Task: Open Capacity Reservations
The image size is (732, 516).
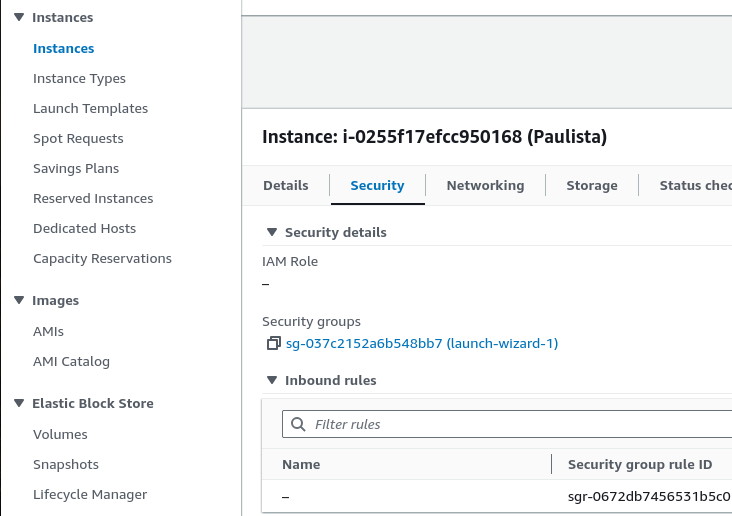Action: 102,258
